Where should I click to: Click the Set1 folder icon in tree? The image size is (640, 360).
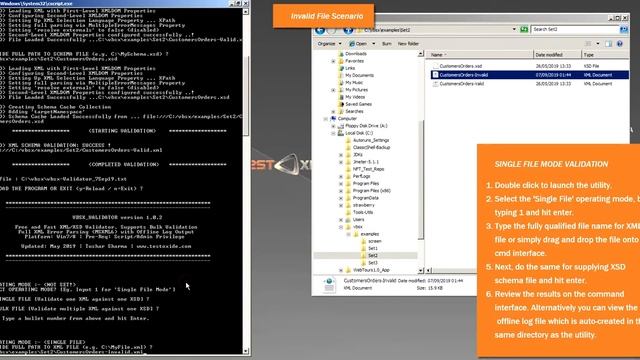364,249
